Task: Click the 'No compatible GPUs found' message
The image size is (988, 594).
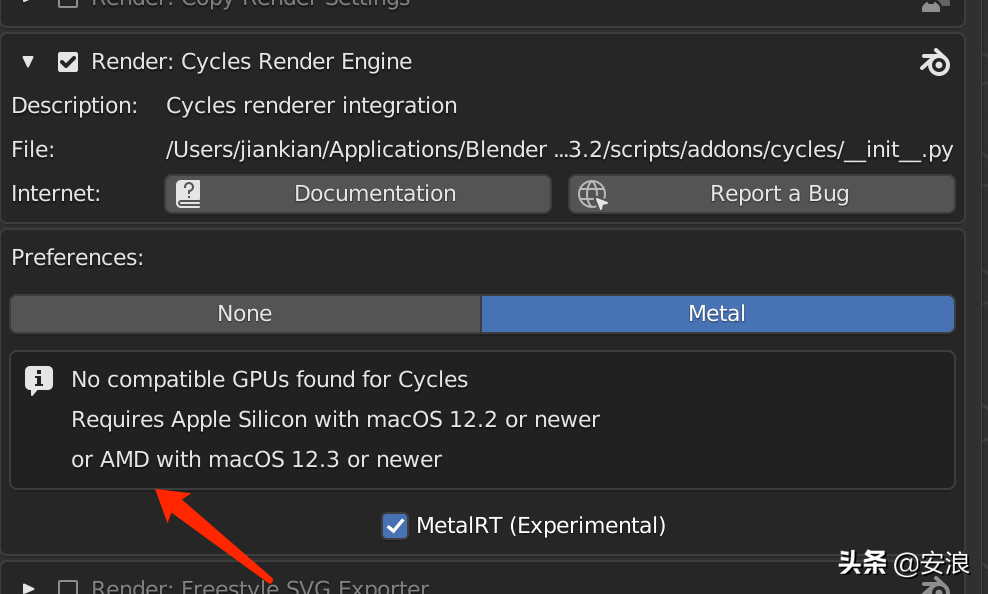Action: pyautogui.click(x=270, y=380)
